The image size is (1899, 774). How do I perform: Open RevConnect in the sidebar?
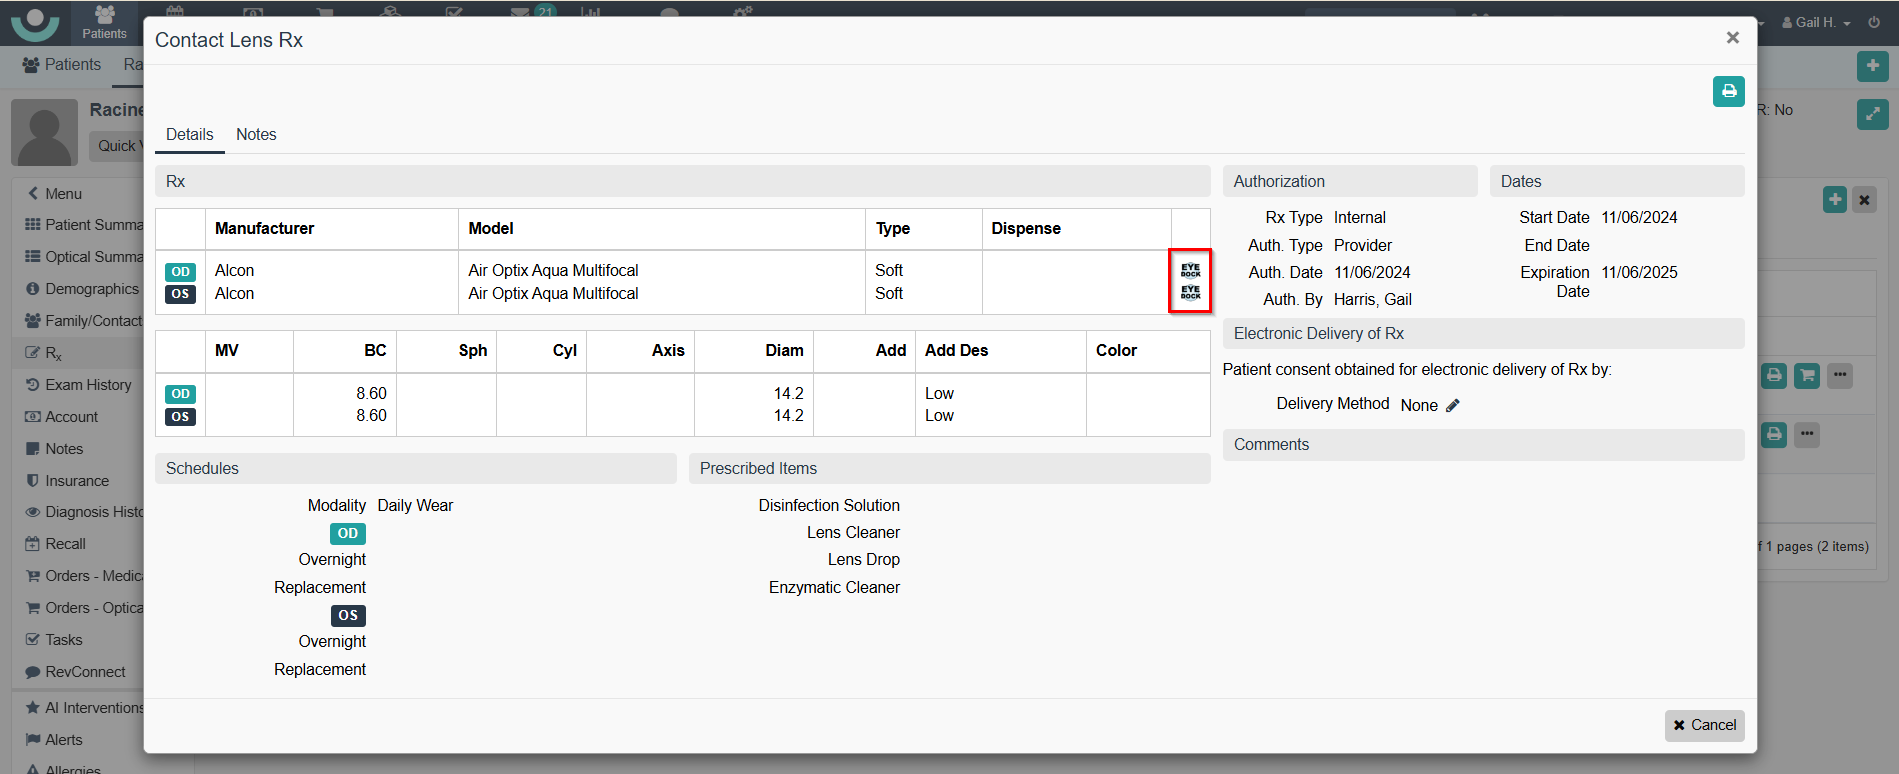point(85,672)
